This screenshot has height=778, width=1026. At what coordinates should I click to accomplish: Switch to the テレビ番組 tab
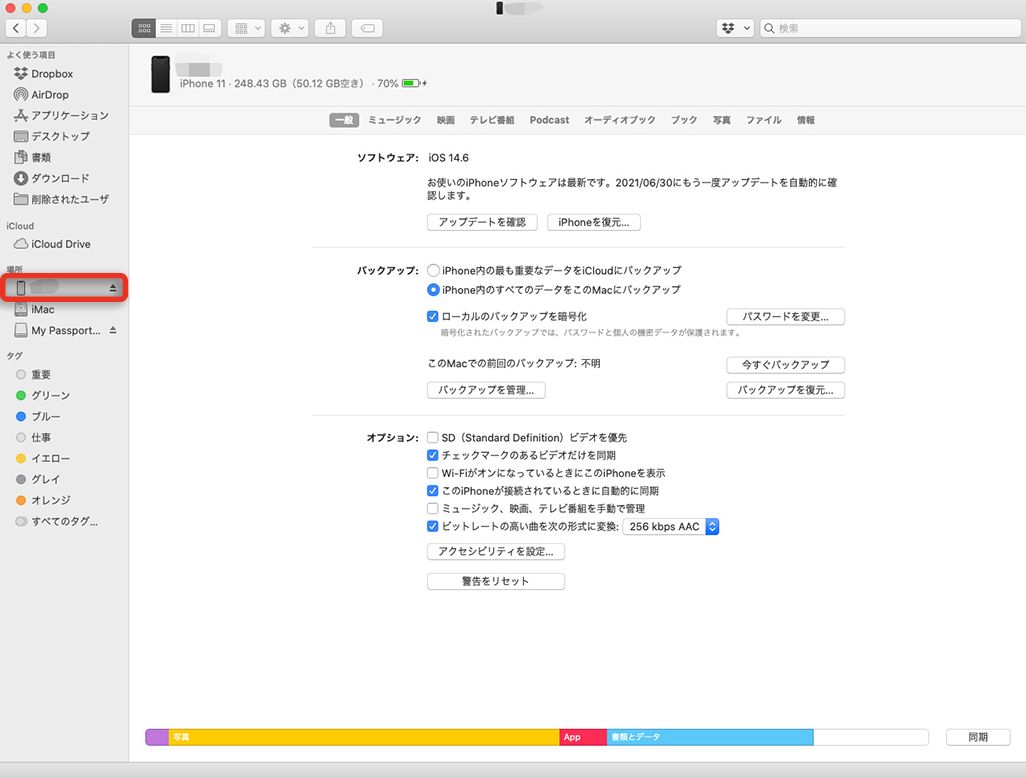point(492,120)
